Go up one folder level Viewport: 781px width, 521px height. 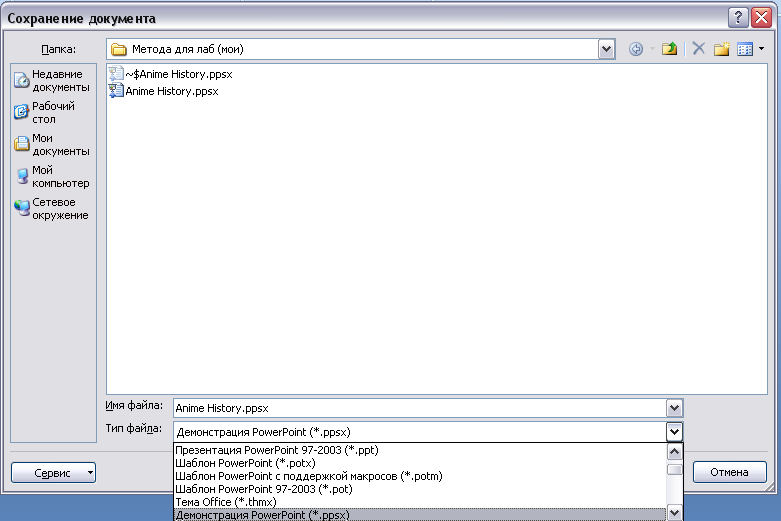point(669,49)
